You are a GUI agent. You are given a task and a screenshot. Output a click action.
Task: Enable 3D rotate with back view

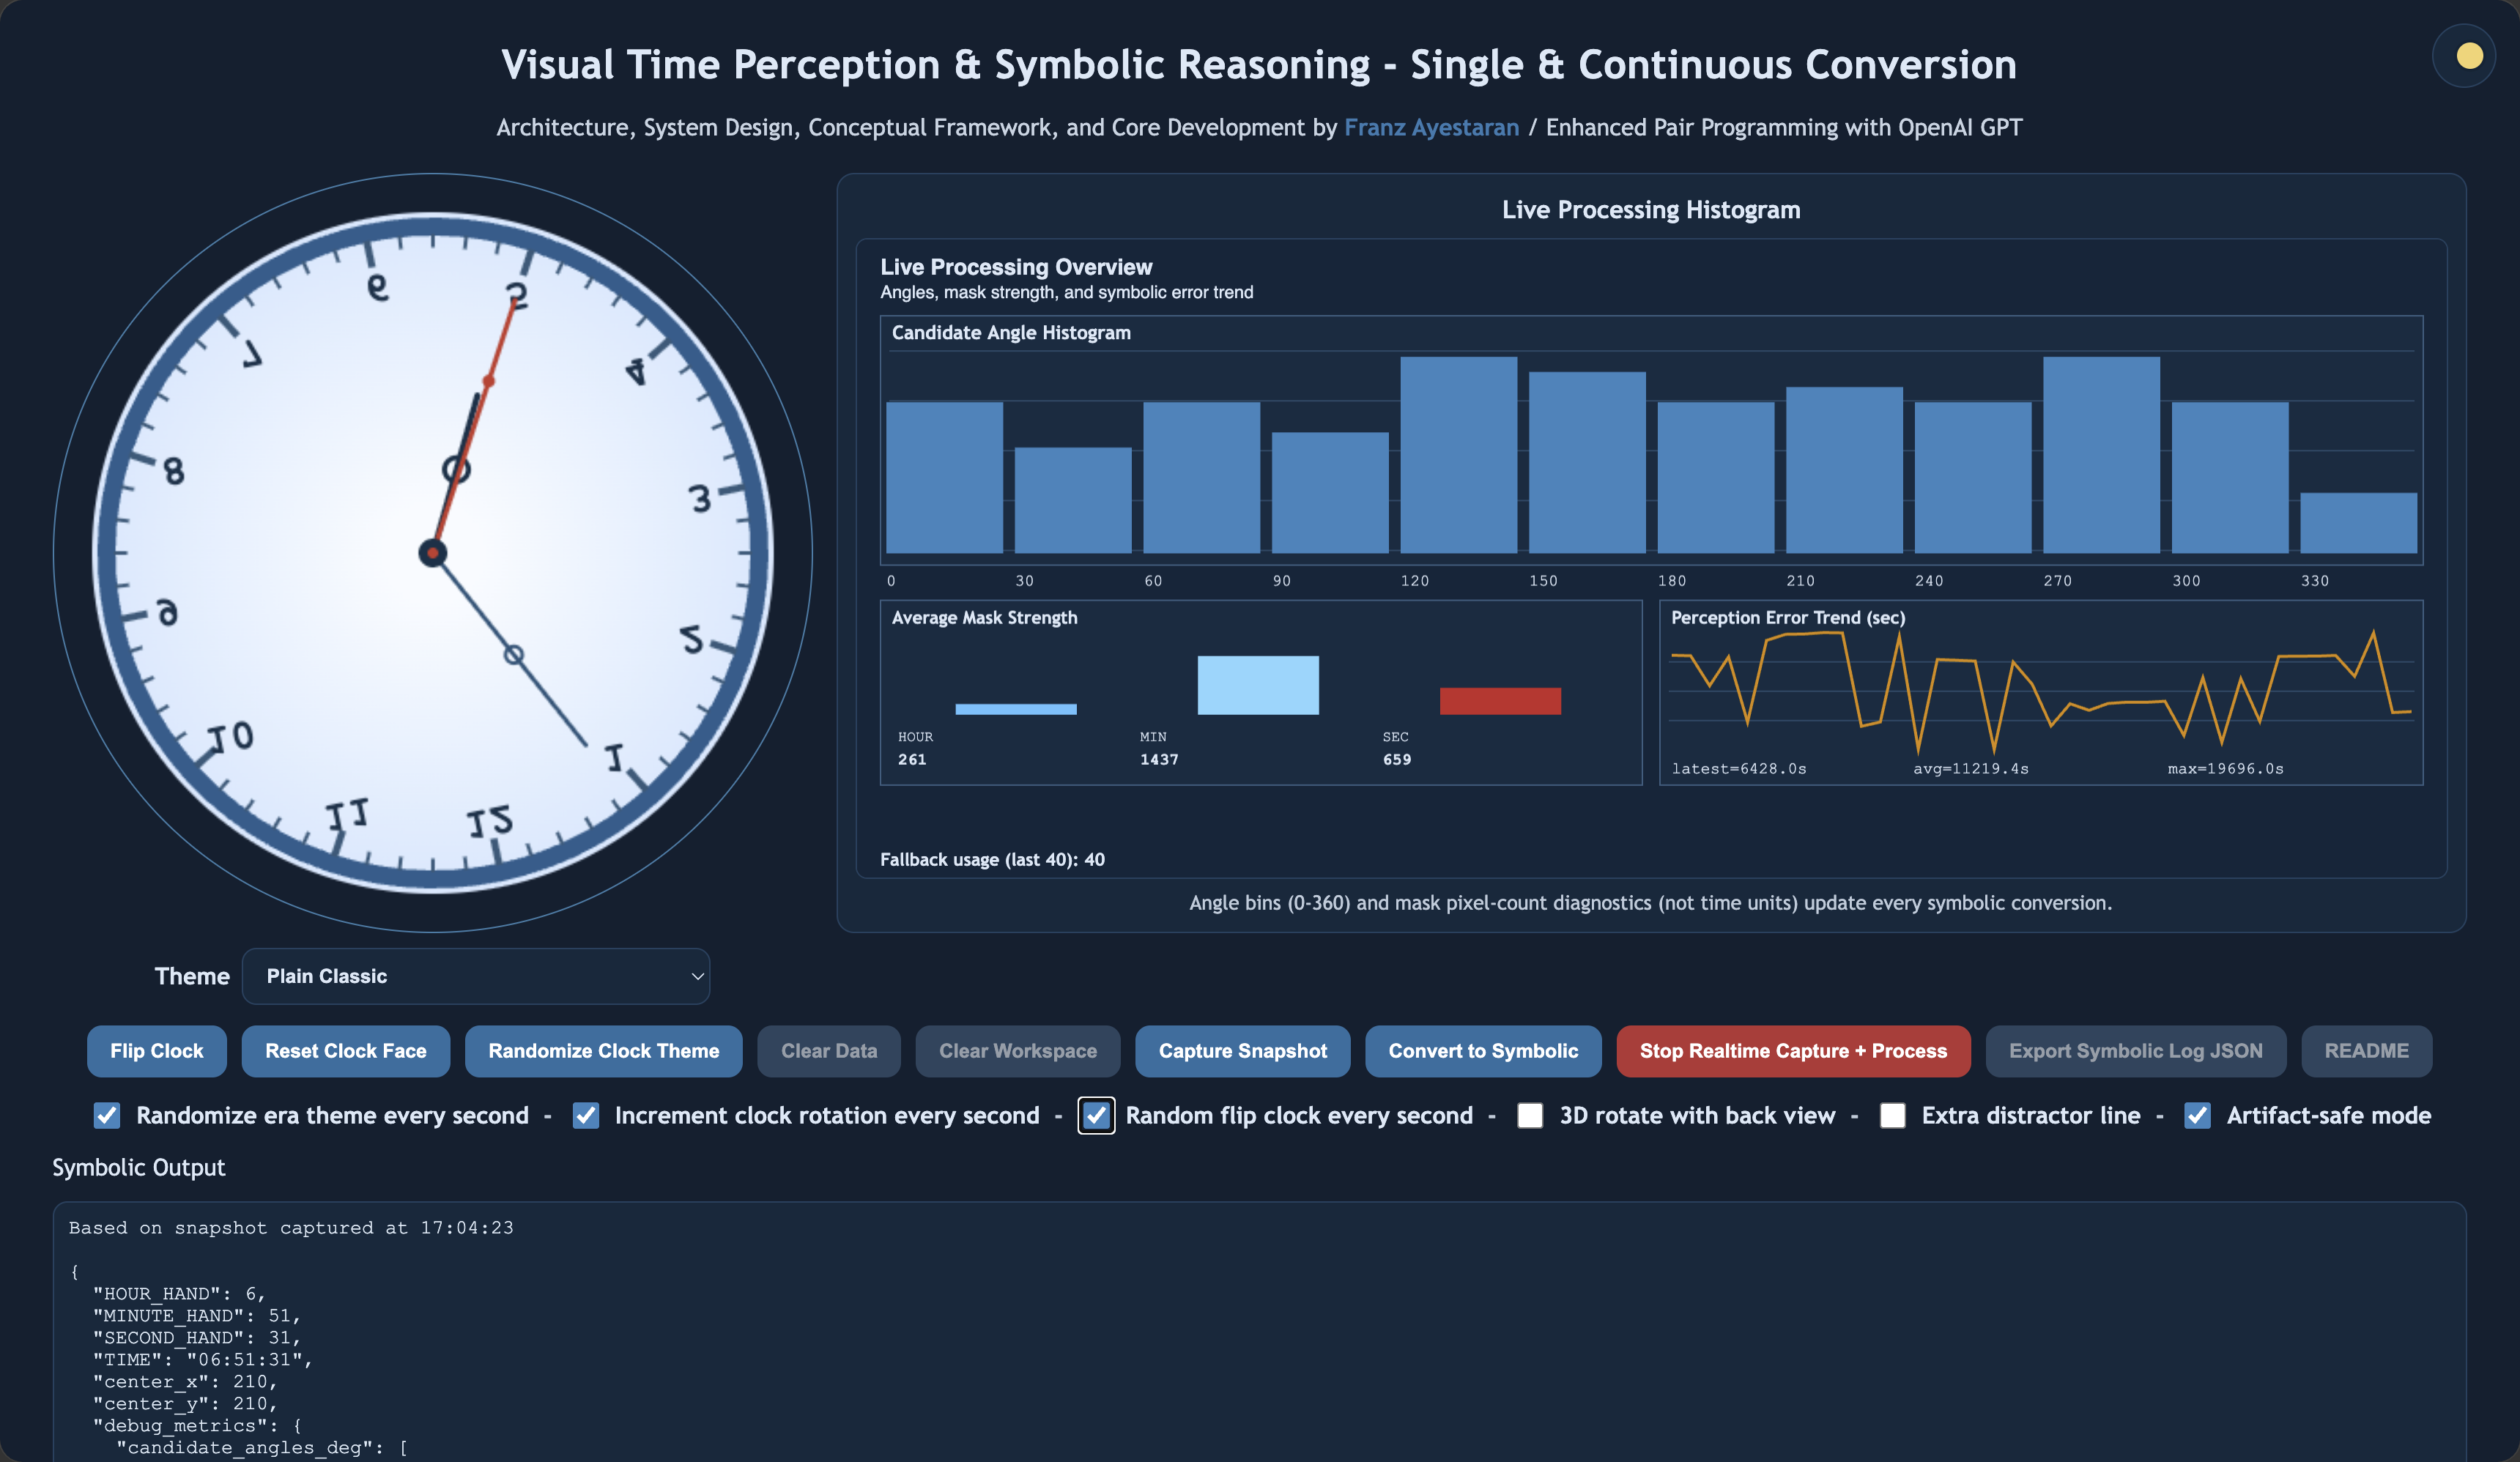pyautogui.click(x=1530, y=1116)
